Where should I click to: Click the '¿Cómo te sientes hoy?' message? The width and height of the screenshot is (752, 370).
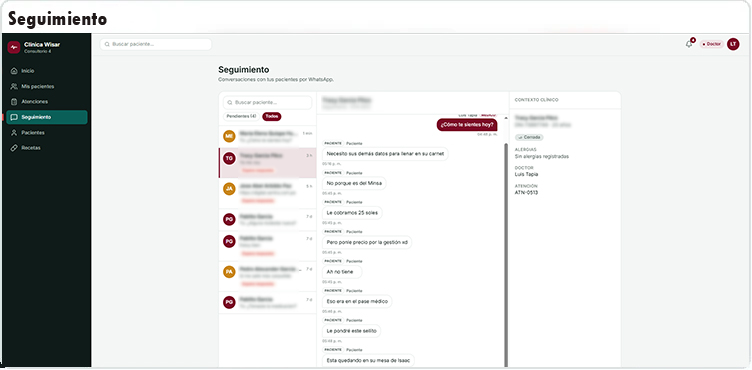[x=467, y=125]
